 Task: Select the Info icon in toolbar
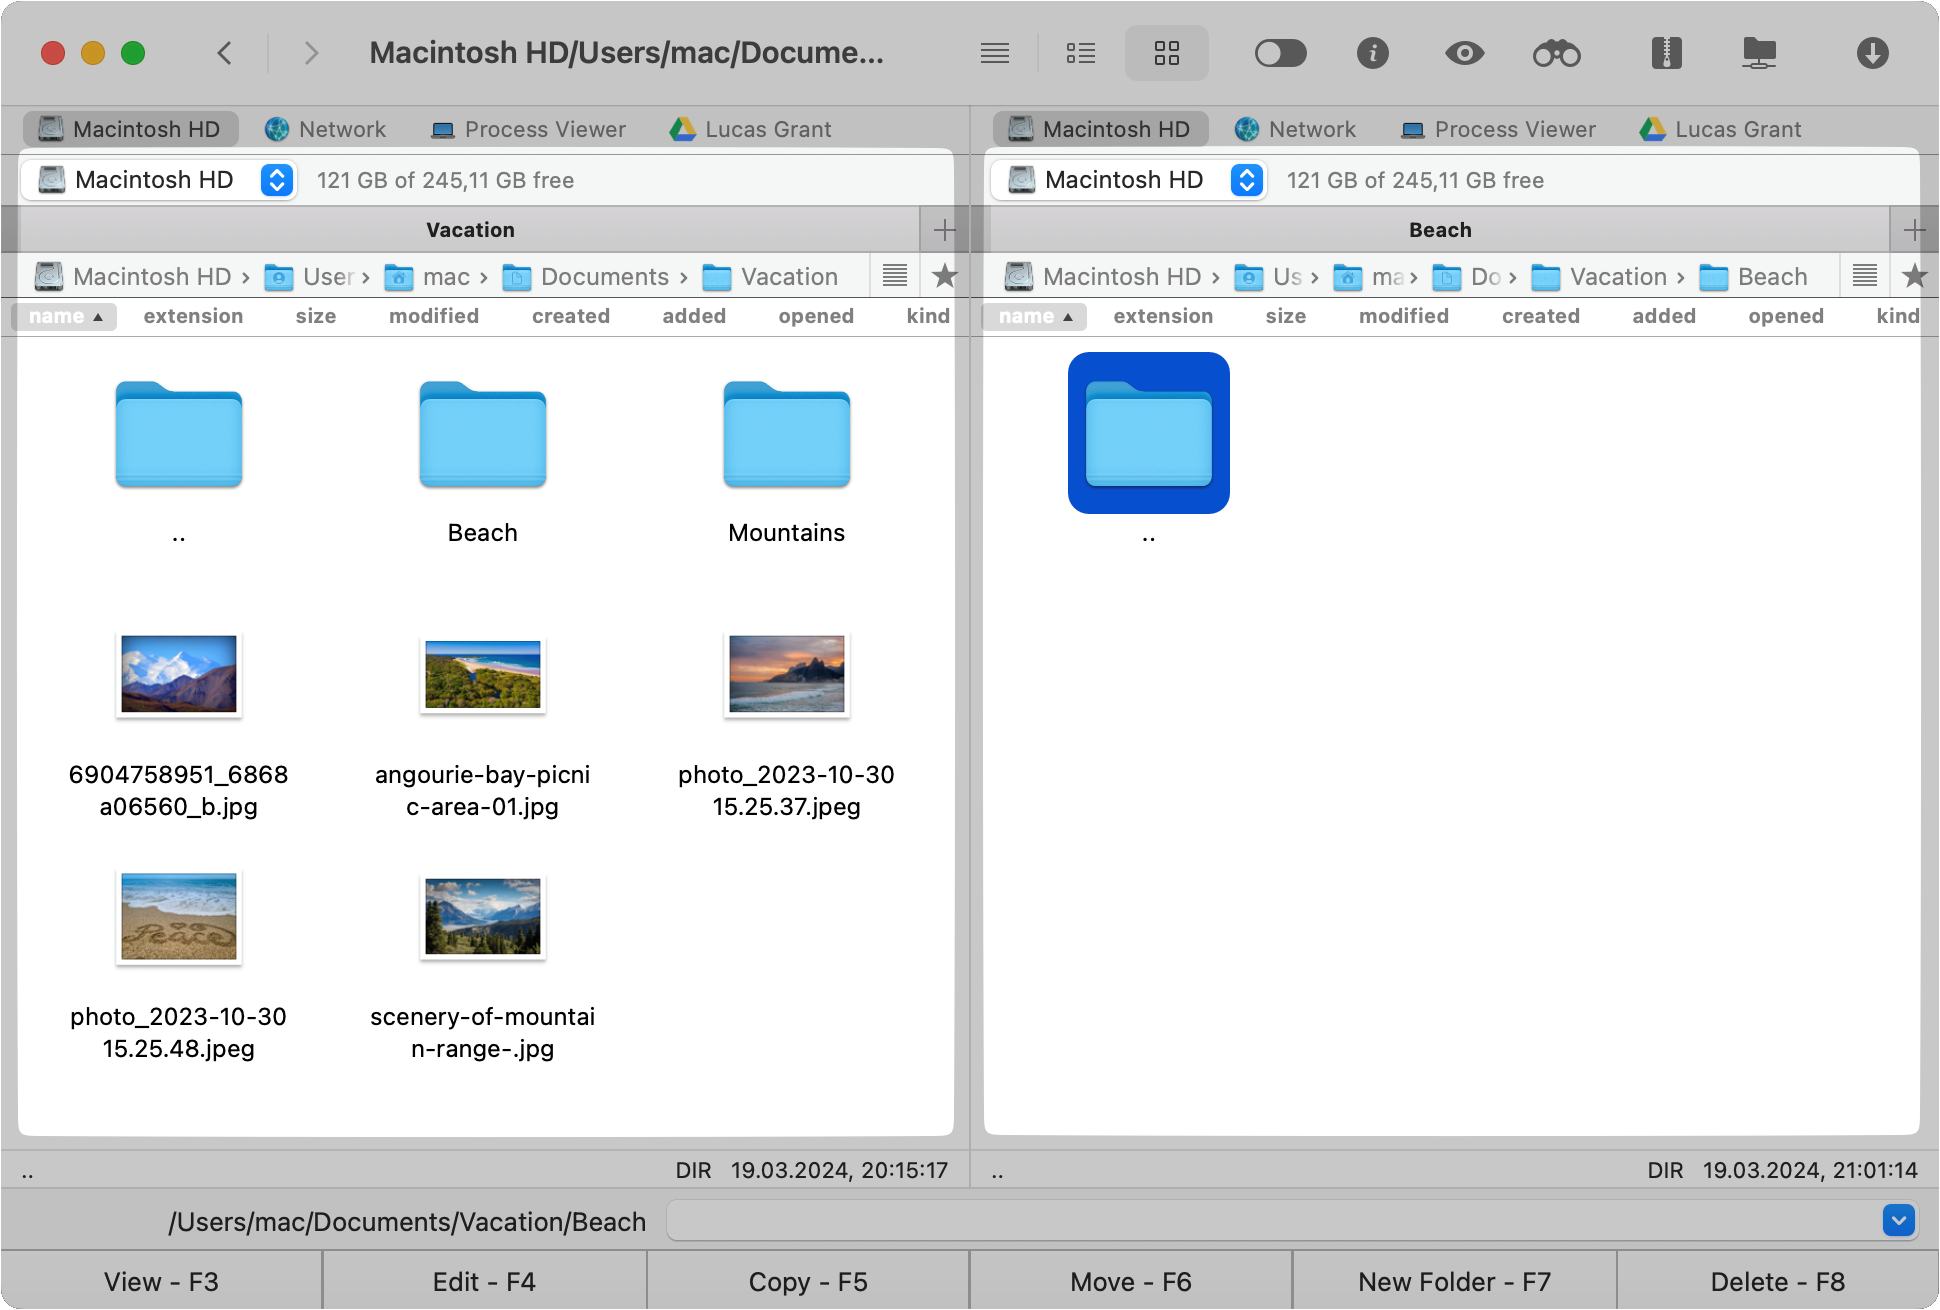[1371, 54]
